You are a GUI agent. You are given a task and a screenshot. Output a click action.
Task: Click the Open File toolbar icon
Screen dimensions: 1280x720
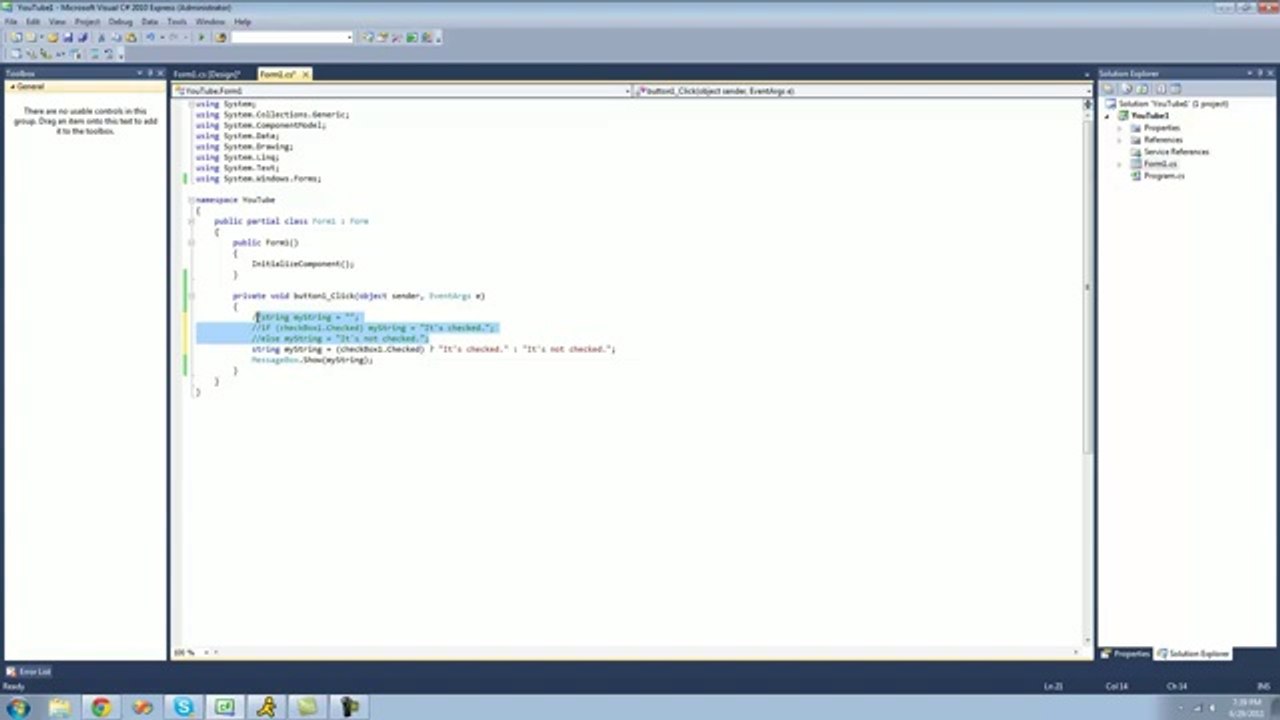point(53,37)
